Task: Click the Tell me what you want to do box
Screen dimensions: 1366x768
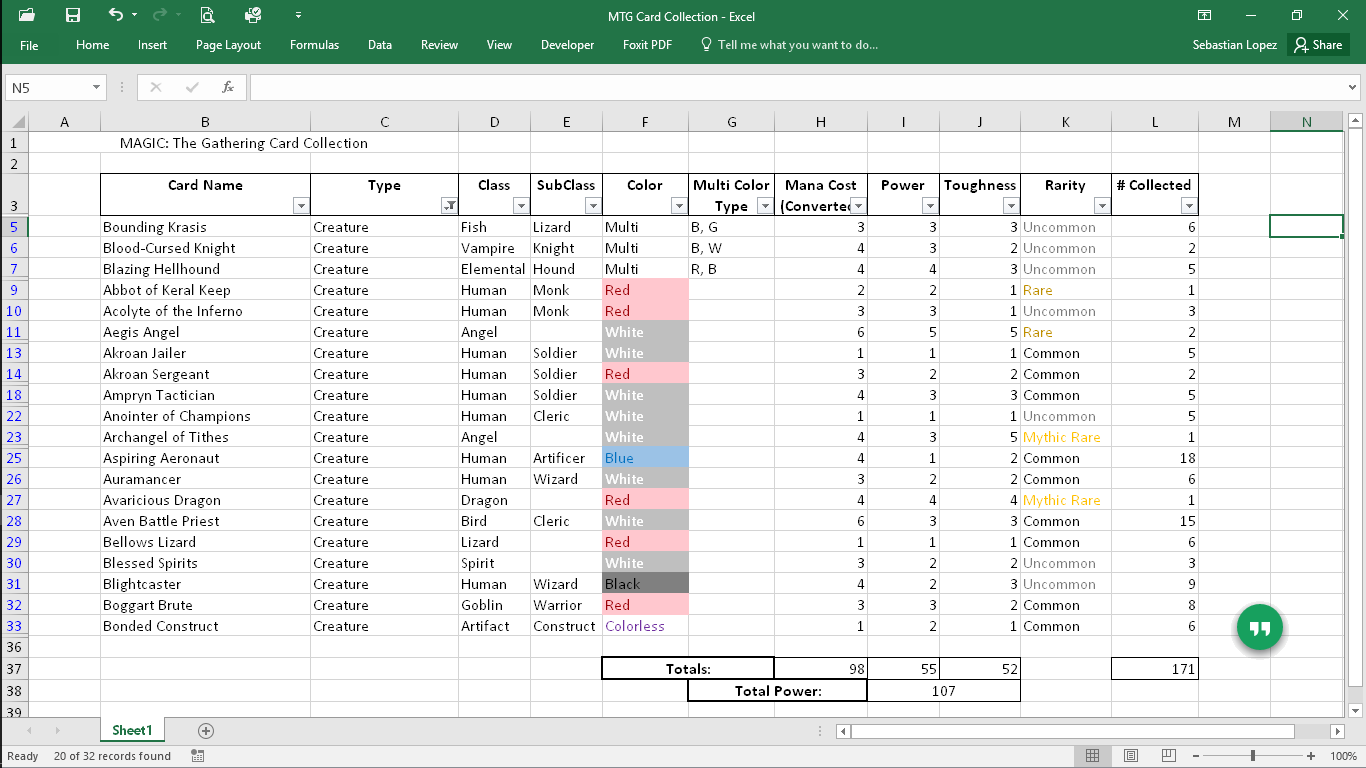Action: [x=788, y=45]
